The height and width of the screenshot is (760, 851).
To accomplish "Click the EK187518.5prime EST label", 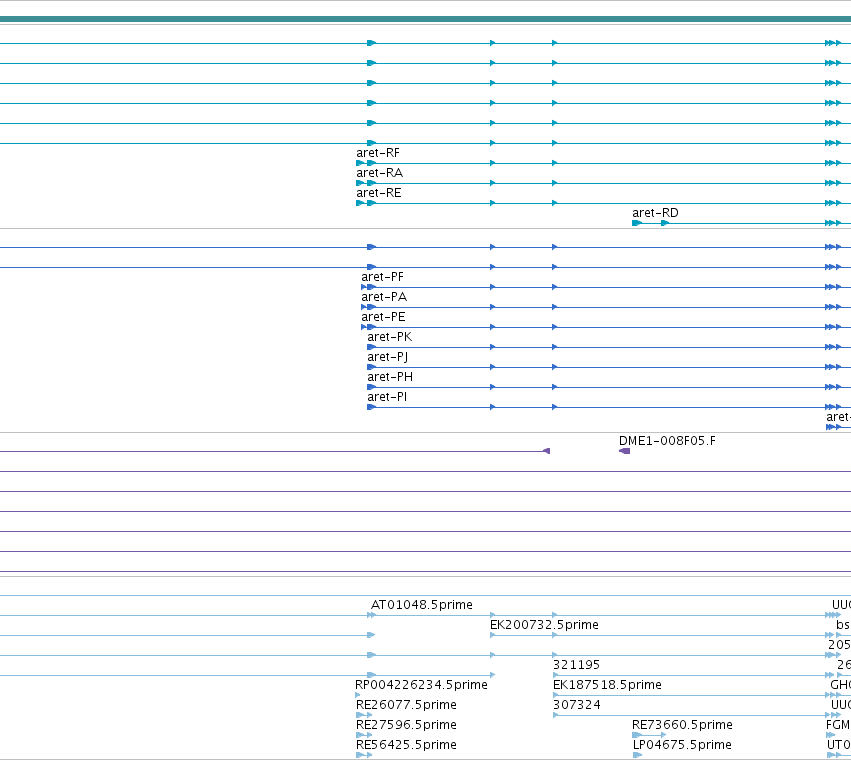I will (x=607, y=685).
